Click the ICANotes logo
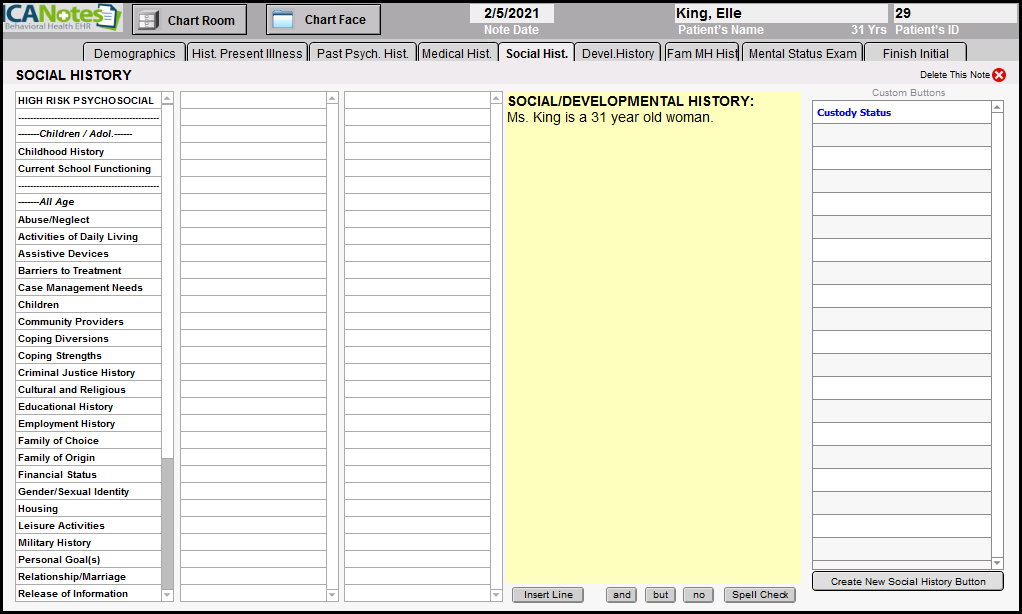The height and width of the screenshot is (614, 1022). (x=62, y=18)
